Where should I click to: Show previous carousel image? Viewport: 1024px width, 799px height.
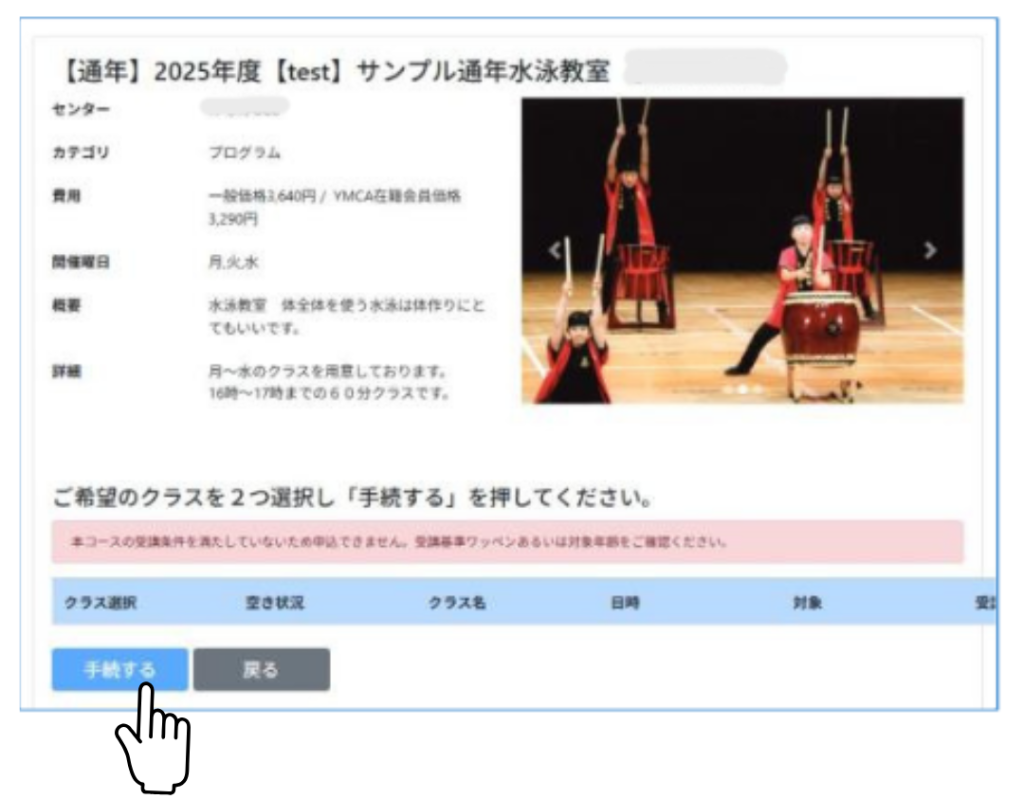555,250
